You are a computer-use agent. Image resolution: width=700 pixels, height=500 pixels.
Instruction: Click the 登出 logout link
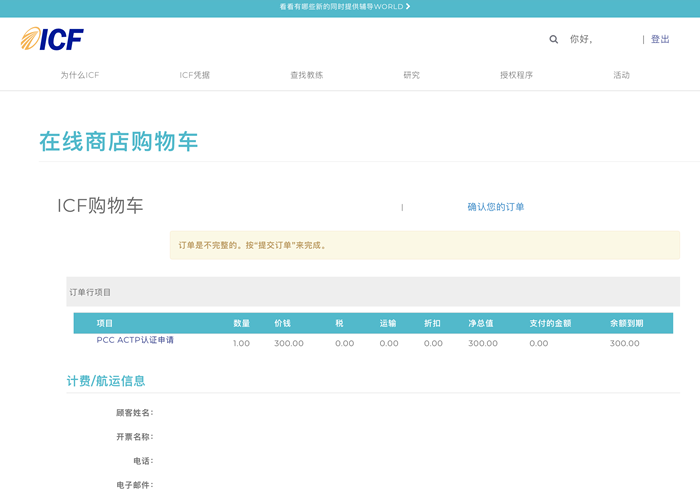pyautogui.click(x=660, y=39)
